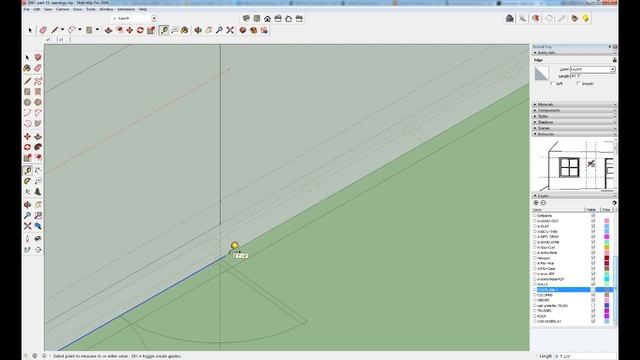Switch to Left view icon
Screen dimensions: 640x360
click(x=299, y=18)
